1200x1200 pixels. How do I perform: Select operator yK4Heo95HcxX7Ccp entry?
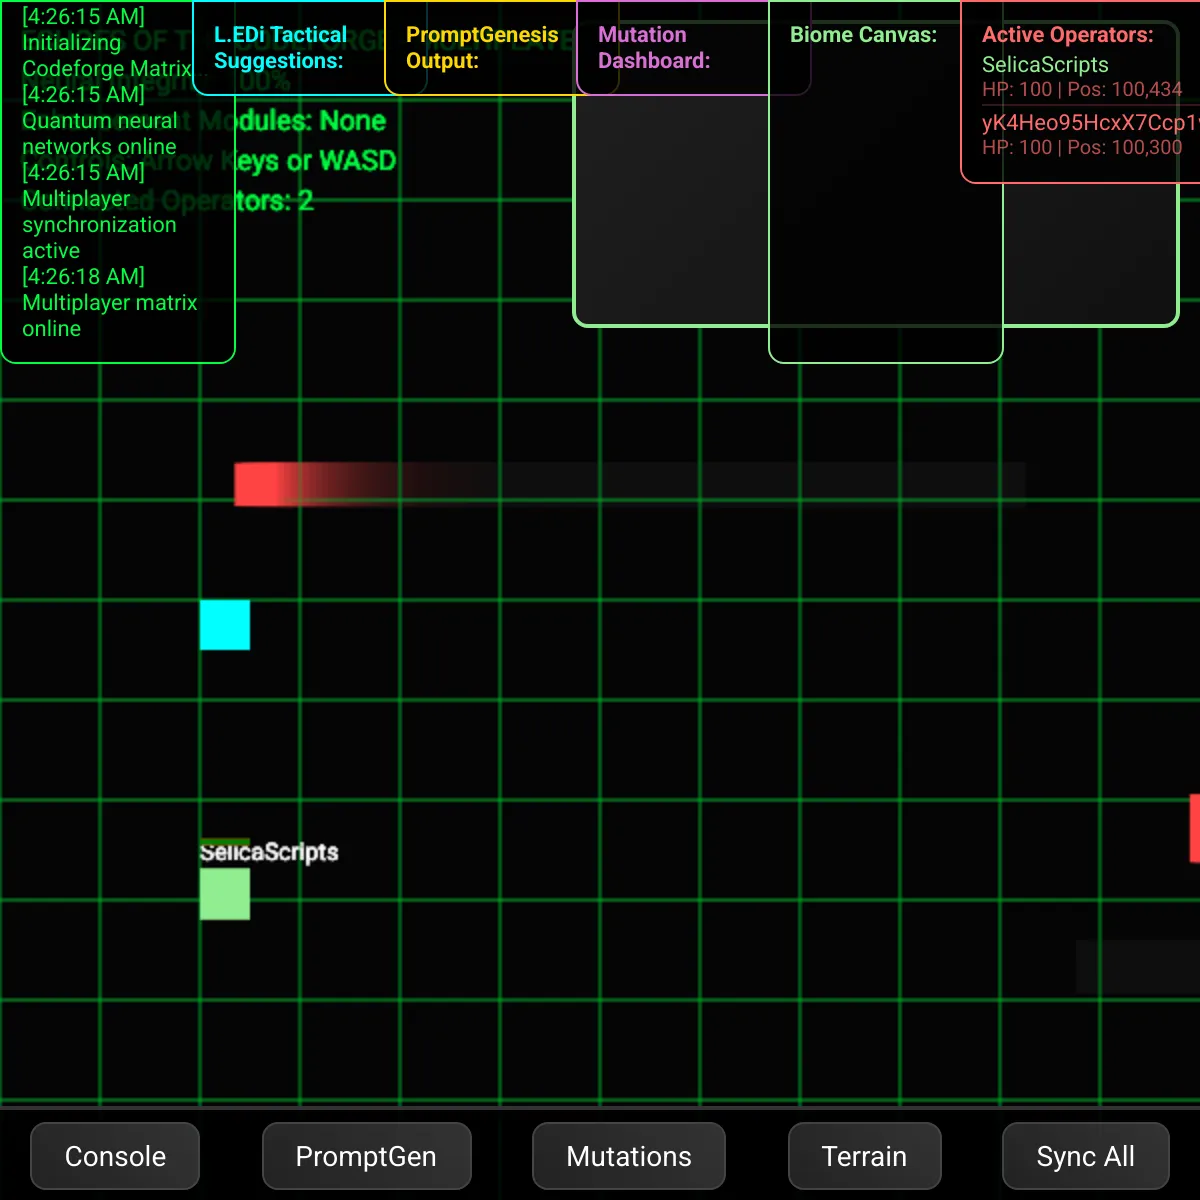[x=1090, y=123]
